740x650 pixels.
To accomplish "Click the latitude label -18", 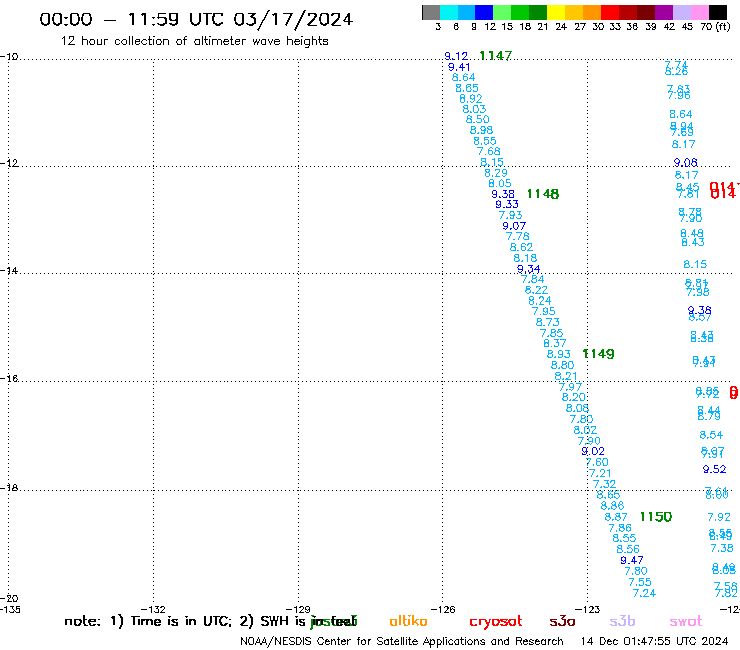I will coord(9,488).
